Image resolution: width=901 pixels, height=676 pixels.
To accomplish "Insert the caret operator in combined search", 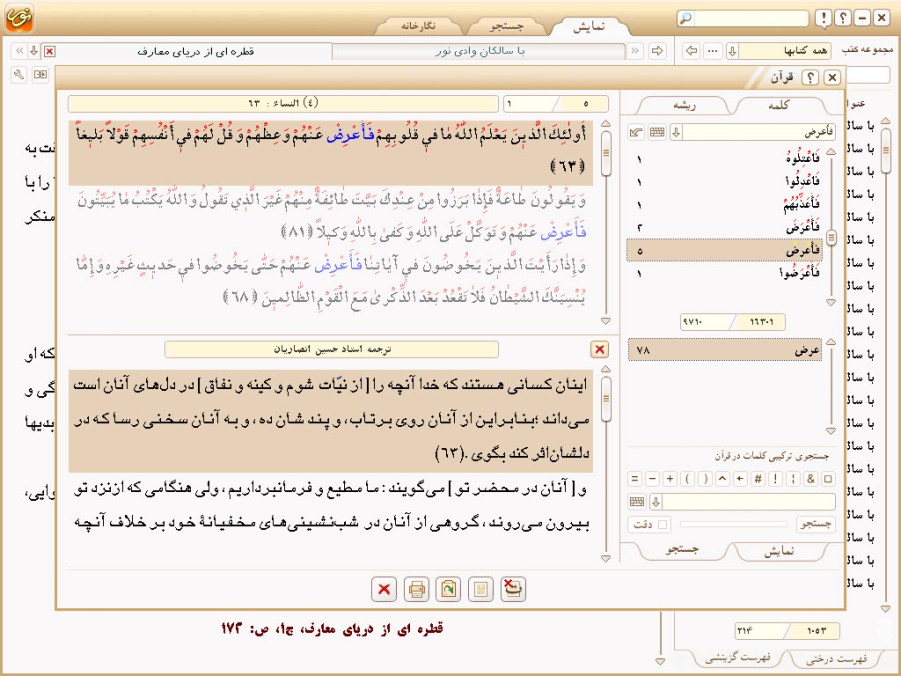I will [723, 478].
